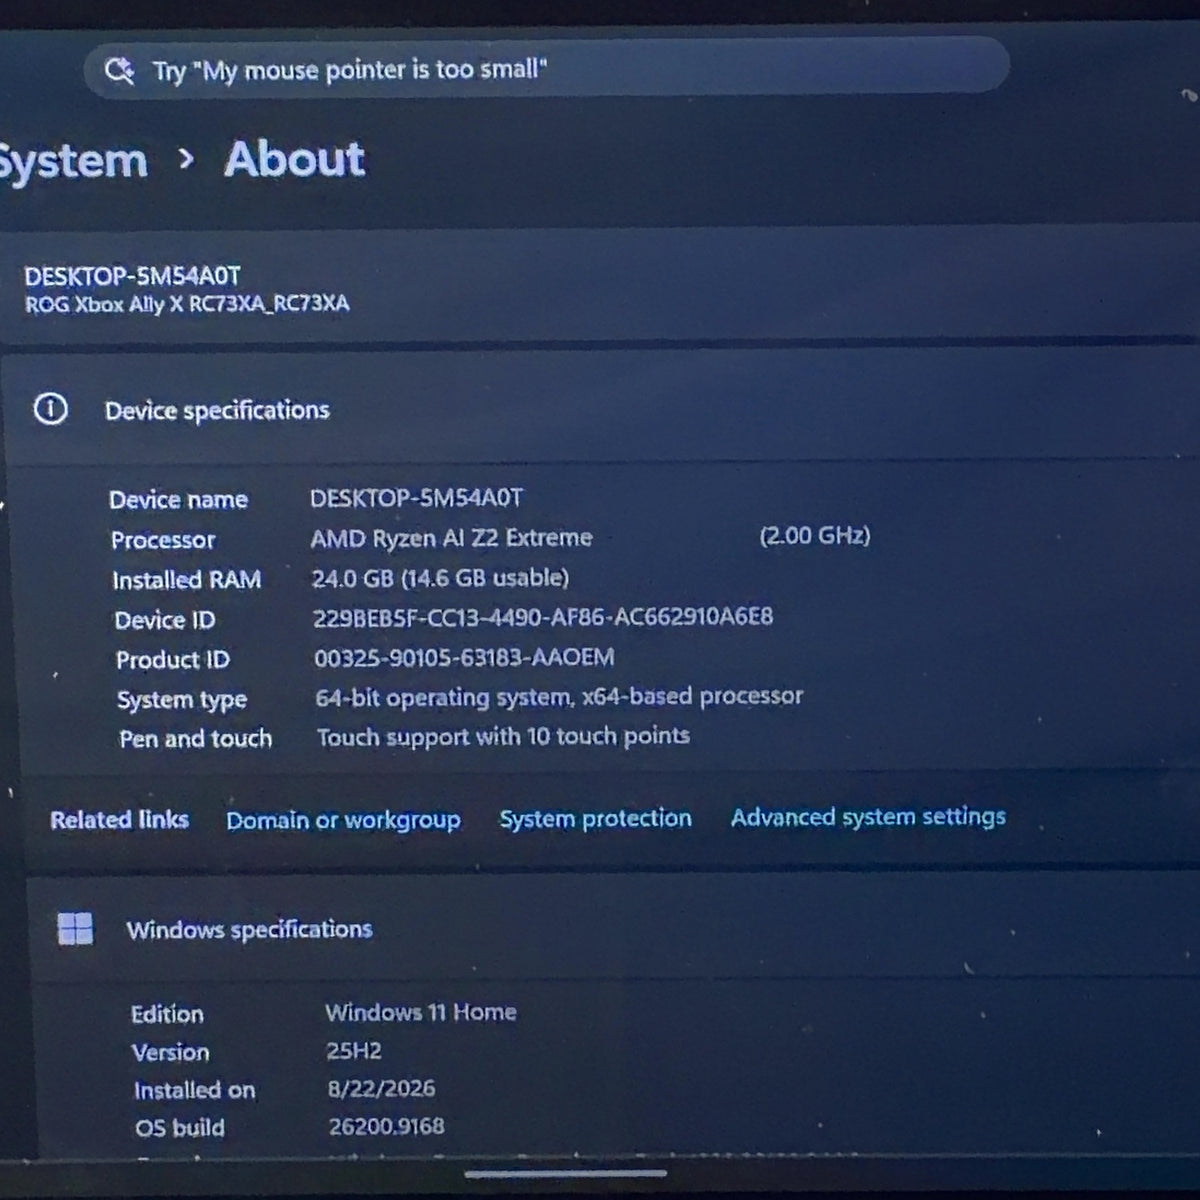Click the OS build value 26200.9168

pyautogui.click(x=387, y=1127)
